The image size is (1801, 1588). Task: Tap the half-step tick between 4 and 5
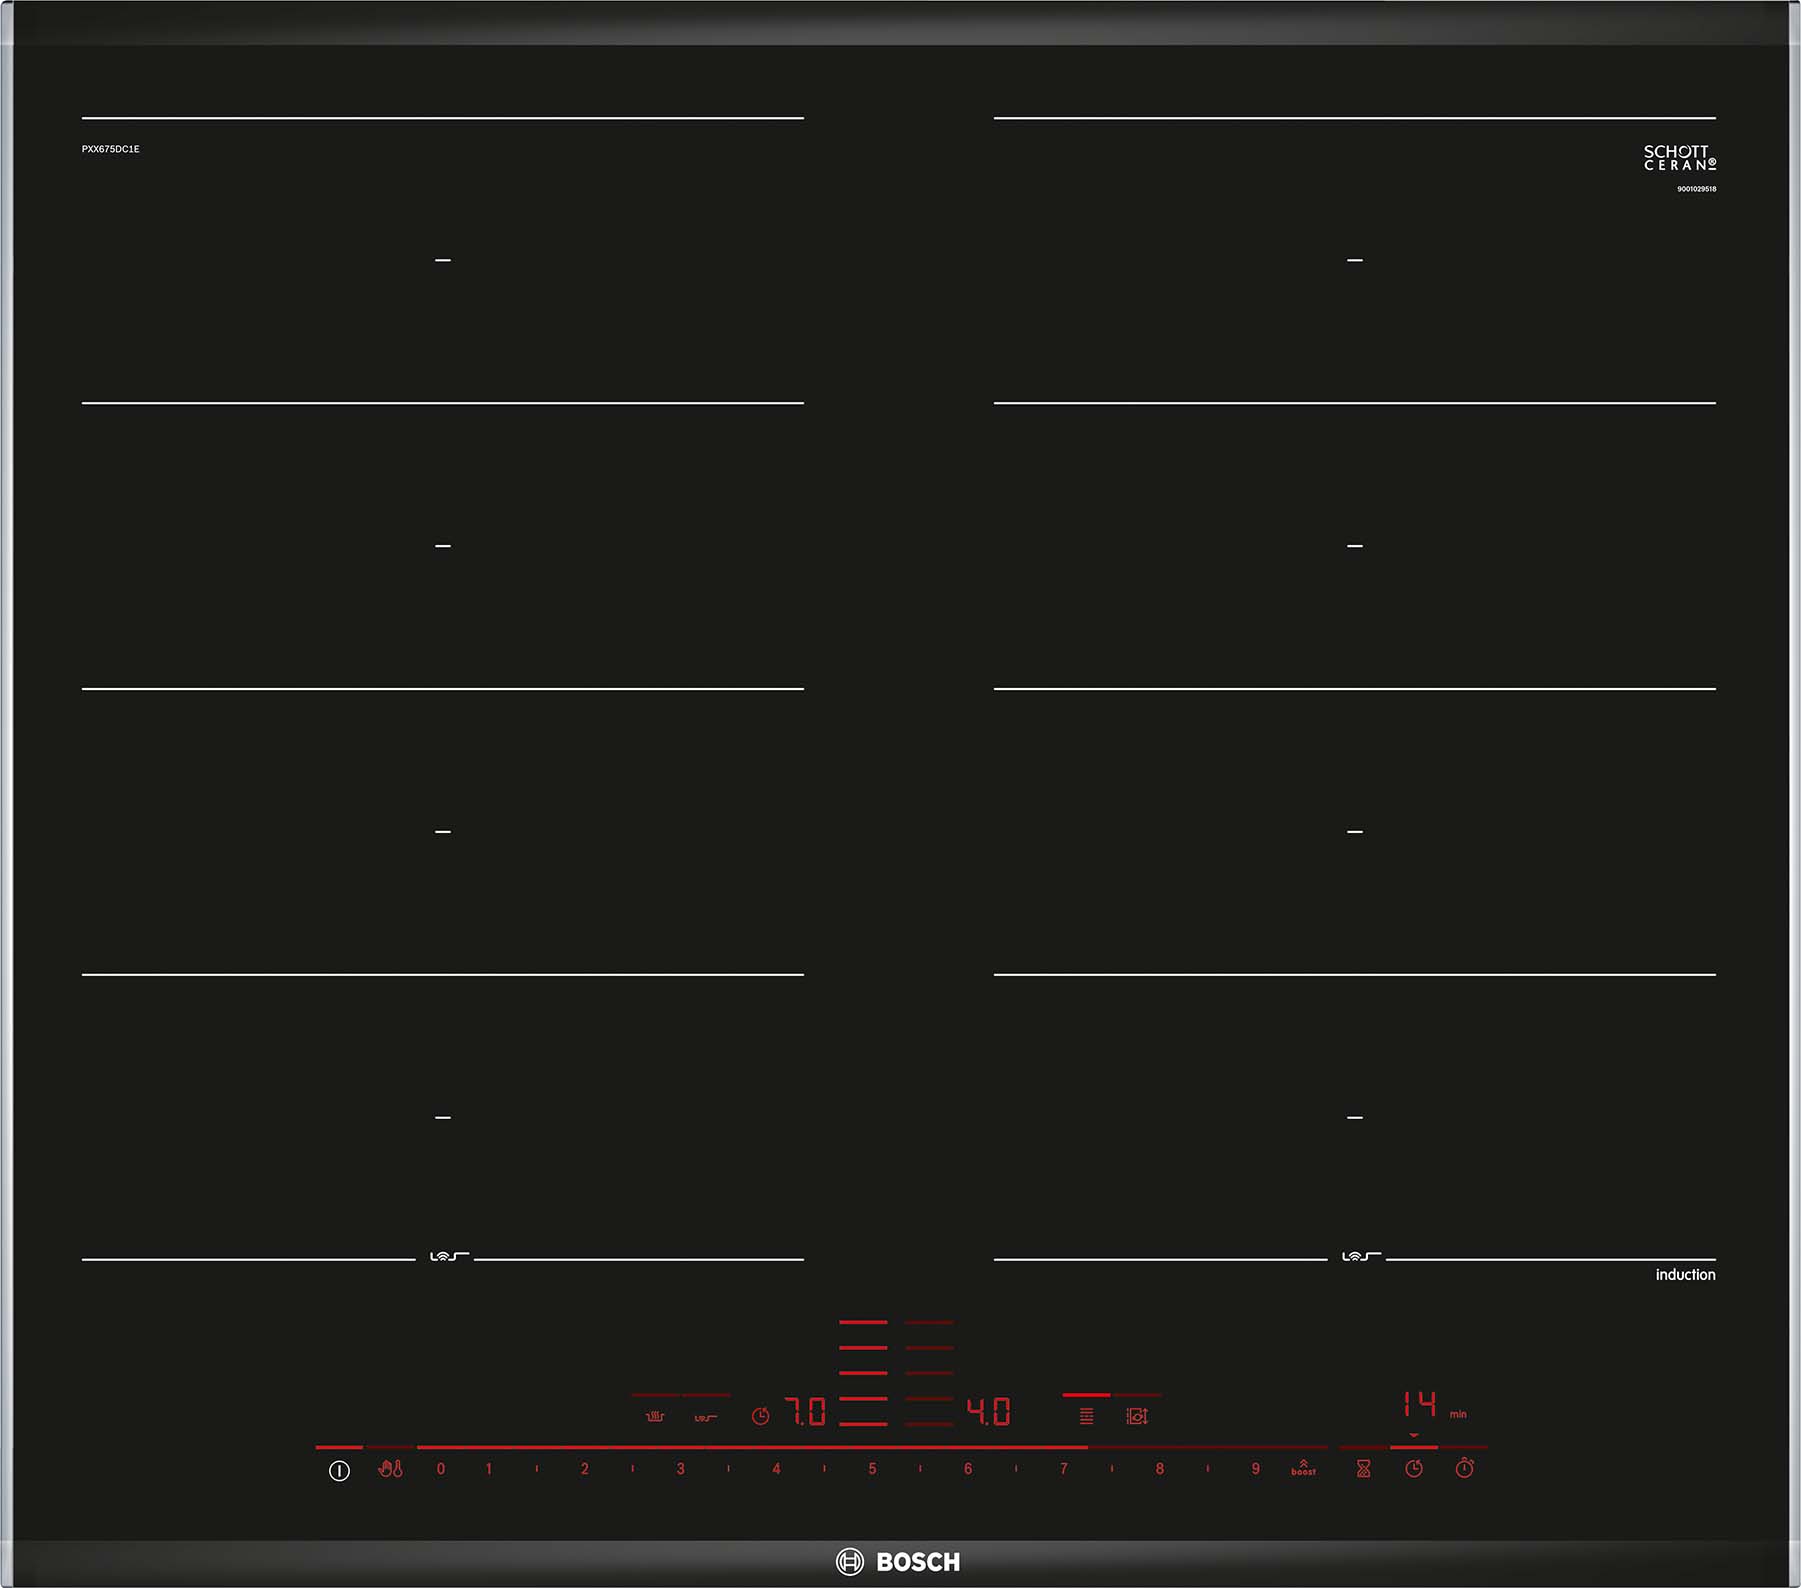coord(824,1469)
